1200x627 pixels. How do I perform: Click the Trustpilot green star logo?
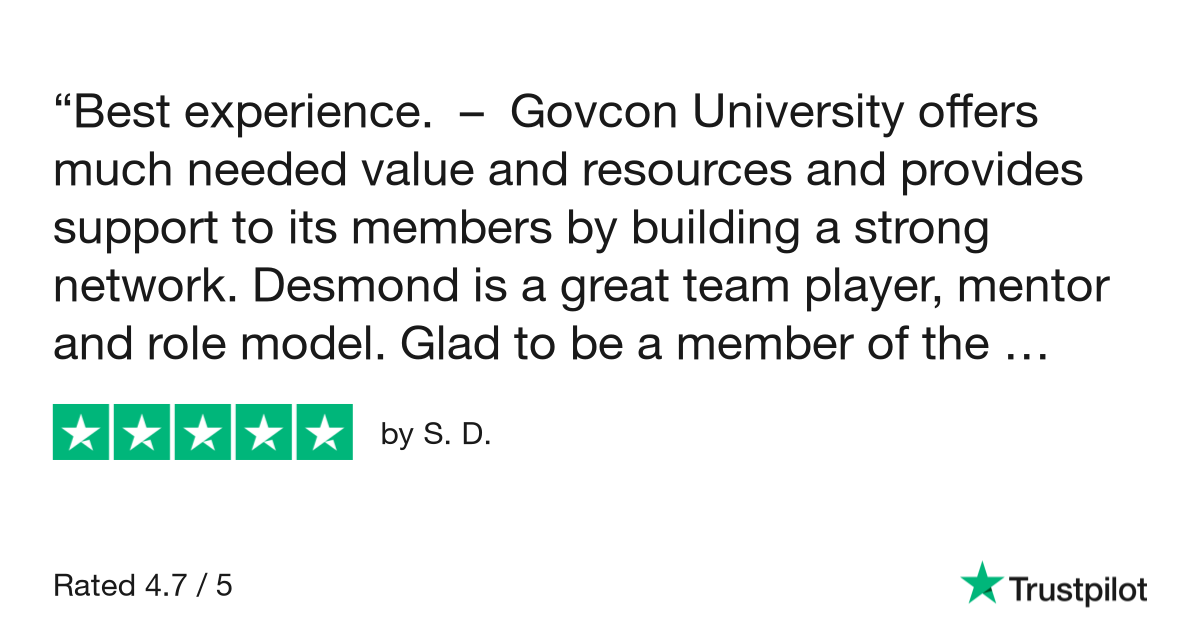(x=980, y=584)
